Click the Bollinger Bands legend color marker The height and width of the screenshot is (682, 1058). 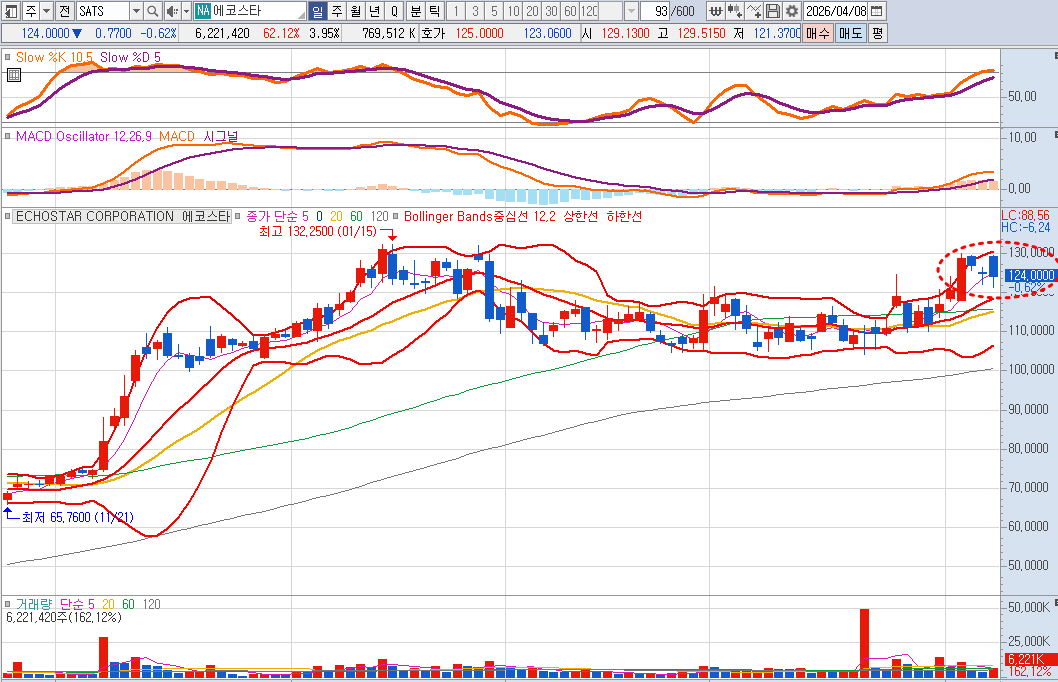pos(396,216)
